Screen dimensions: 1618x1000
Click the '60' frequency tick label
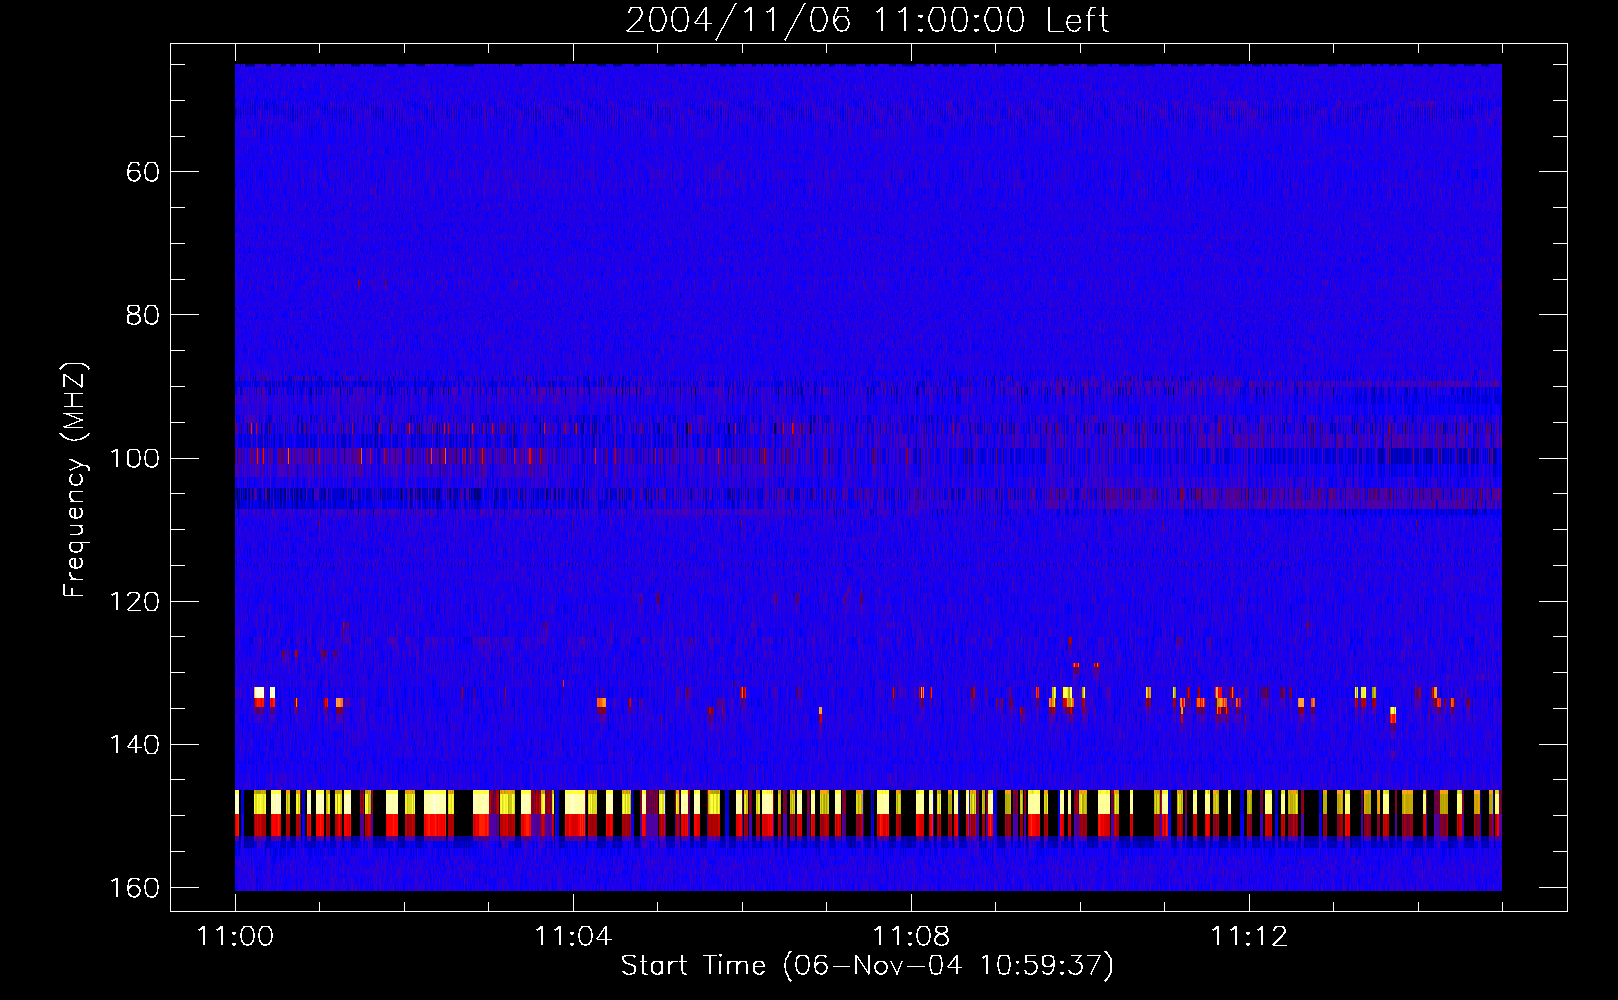click(143, 172)
